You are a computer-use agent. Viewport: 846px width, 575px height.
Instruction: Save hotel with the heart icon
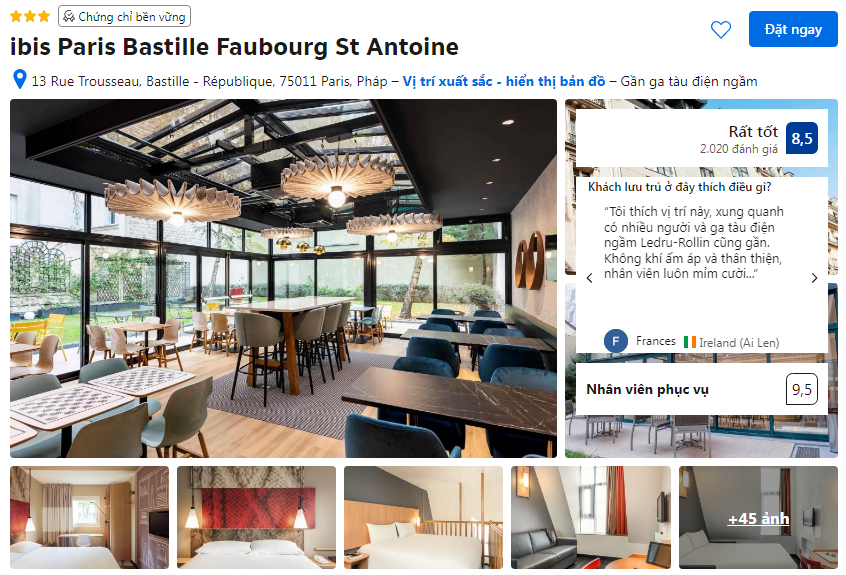pyautogui.click(x=720, y=29)
